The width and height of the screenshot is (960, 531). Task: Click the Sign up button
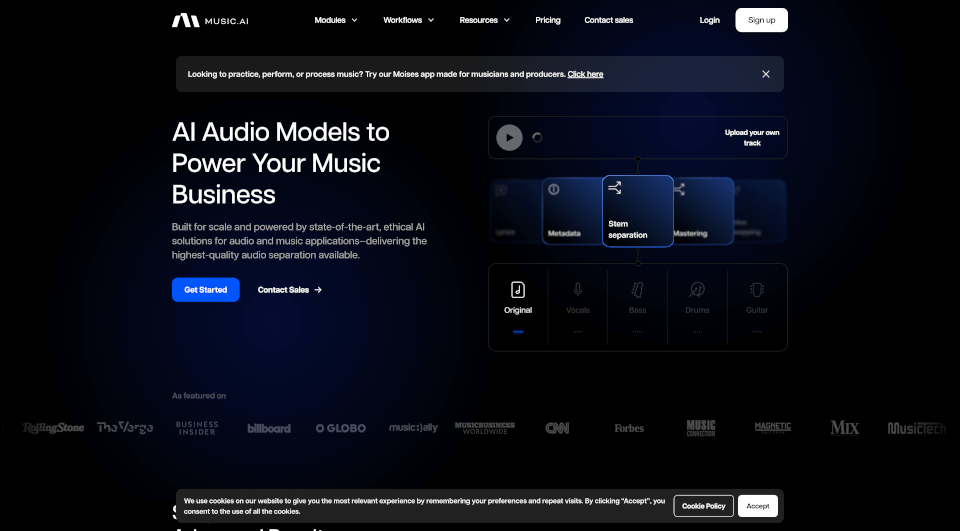762,20
